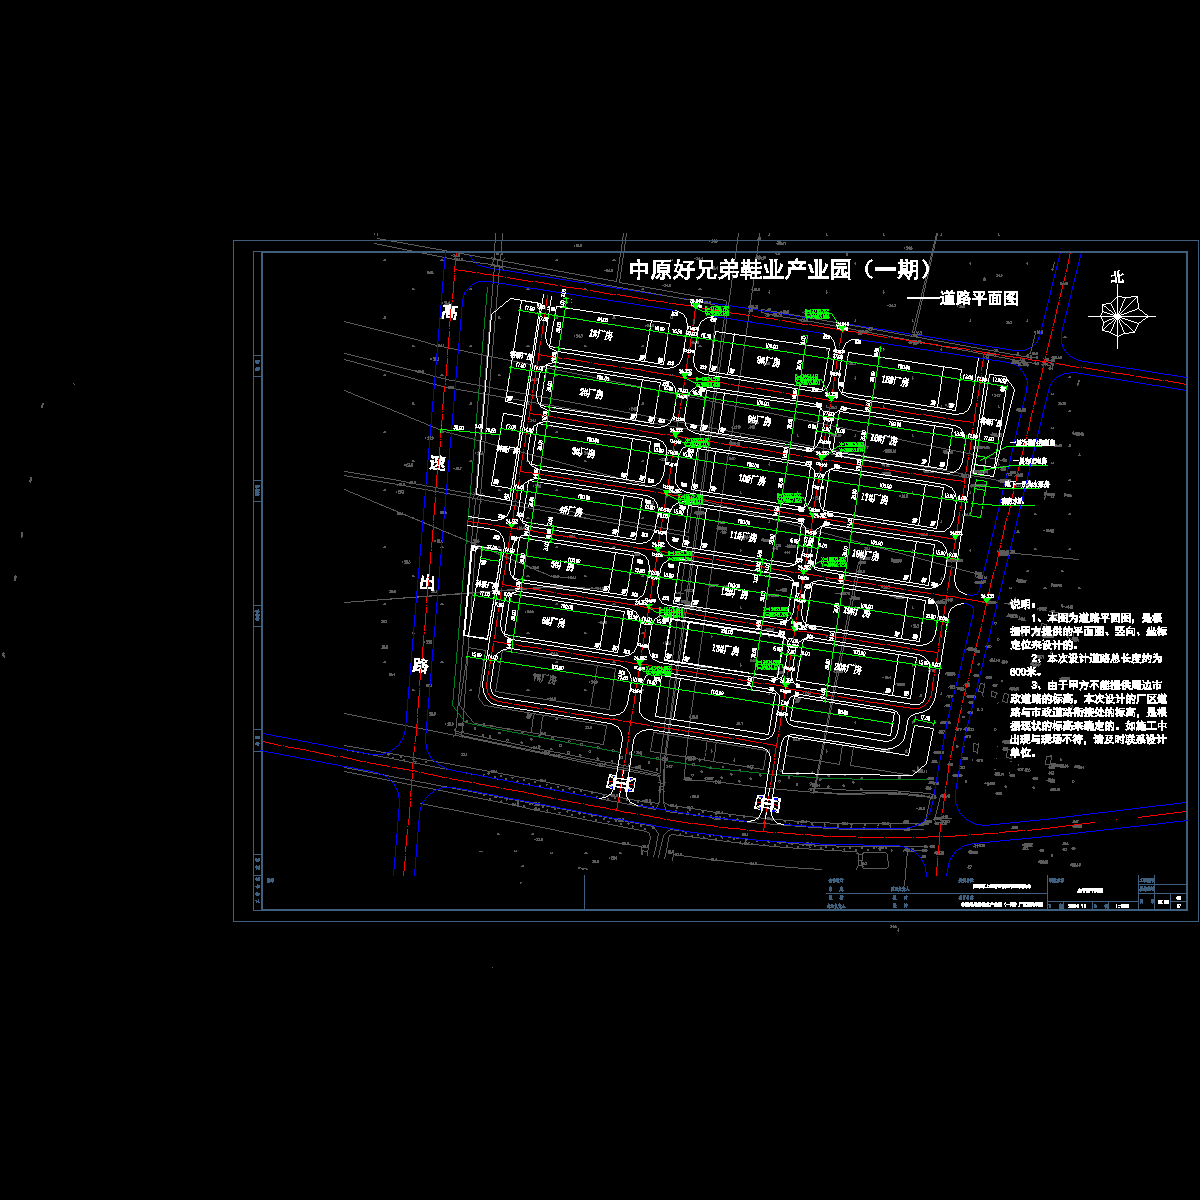Click the character 北 above the compass
This screenshot has height=1200, width=1200.
coord(1117,277)
